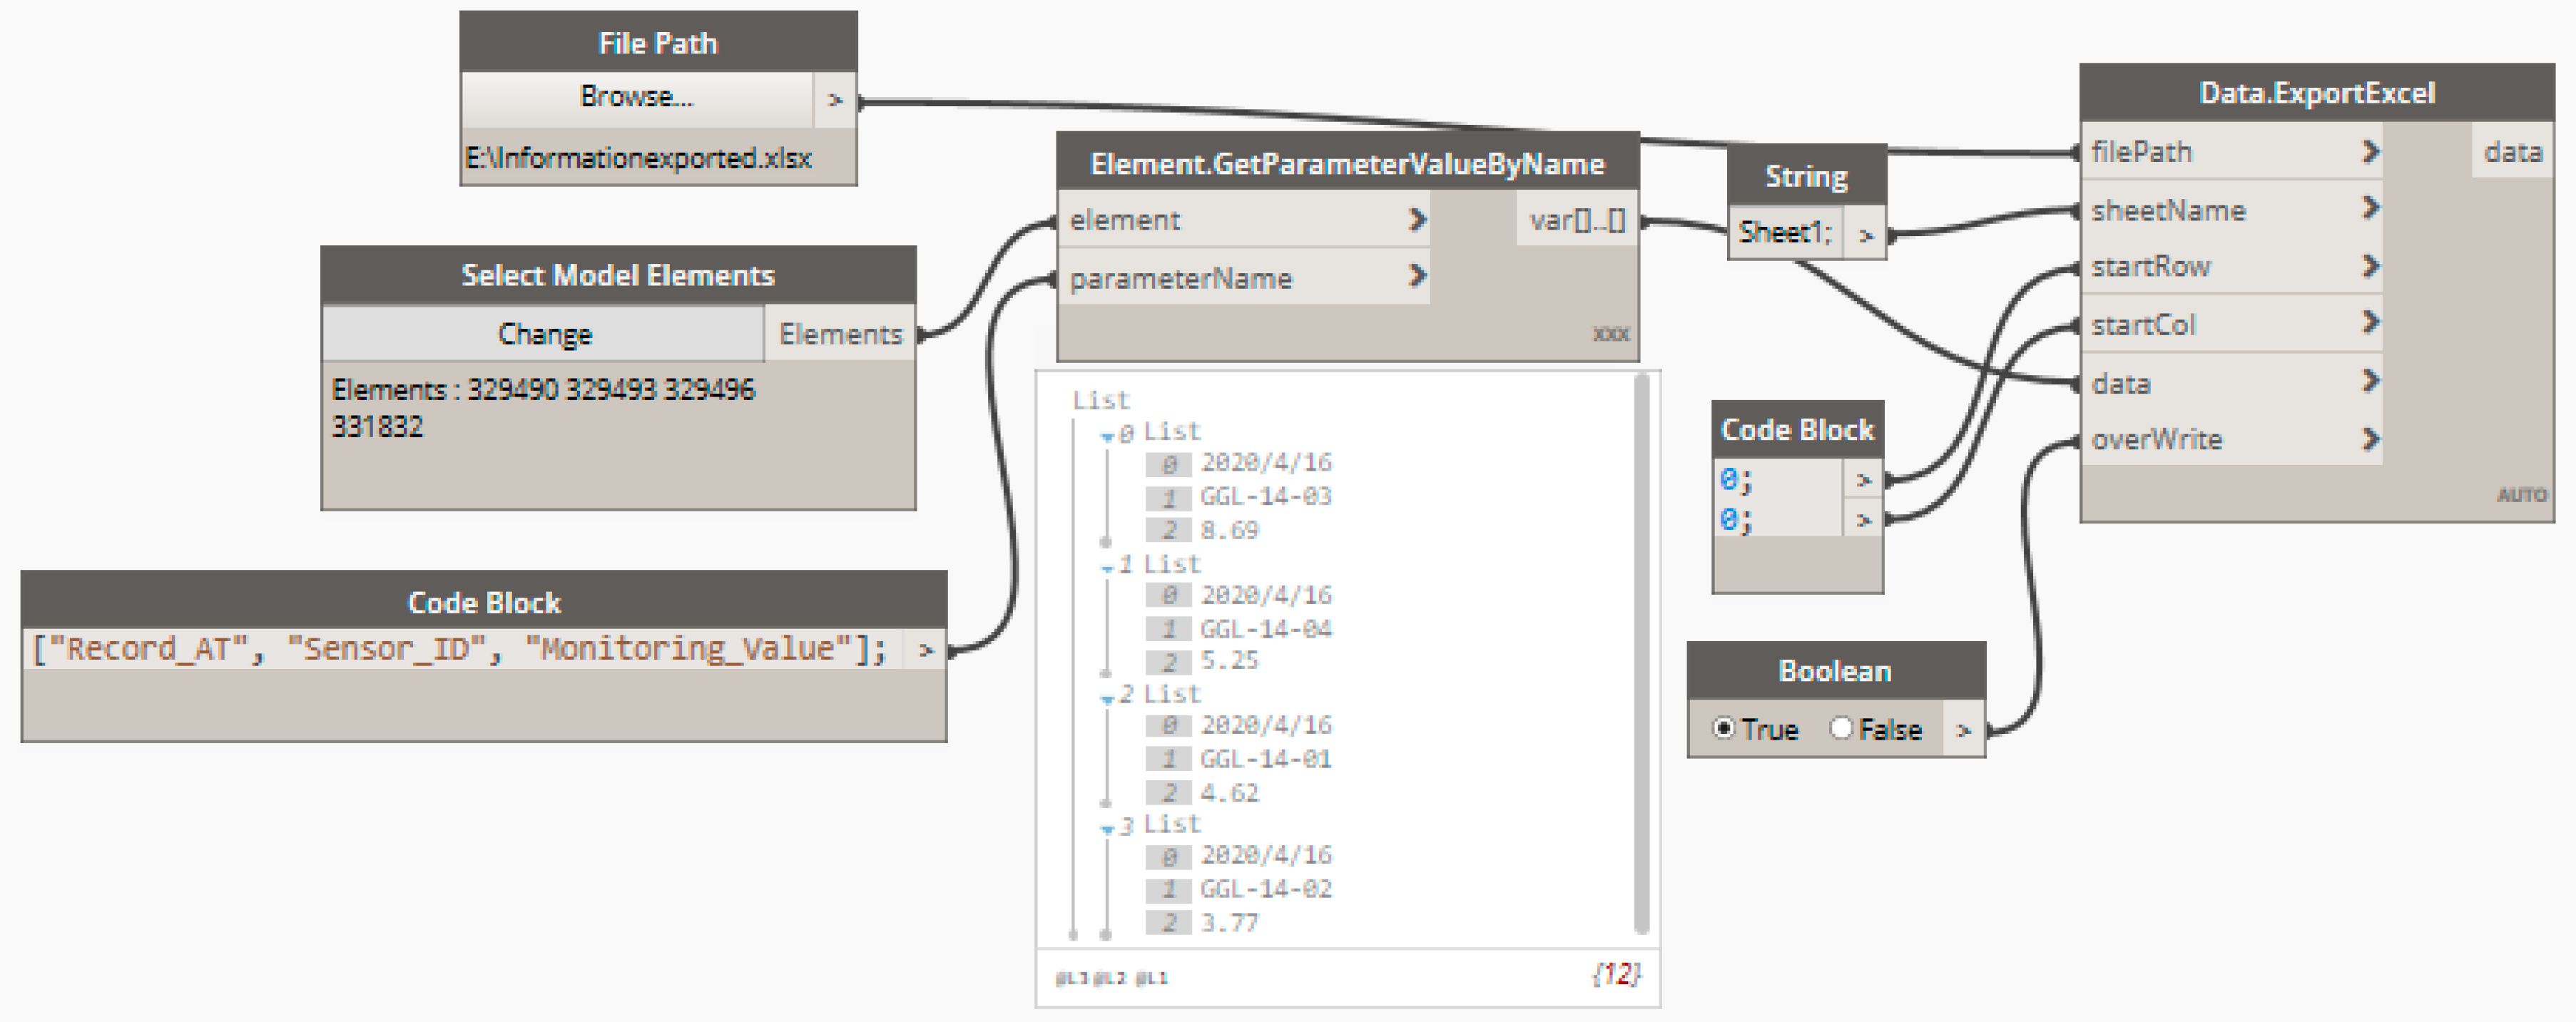Screen dimensions: 2576x1022
Task: Click the File Path node output port
Action: pyautogui.click(x=835, y=99)
